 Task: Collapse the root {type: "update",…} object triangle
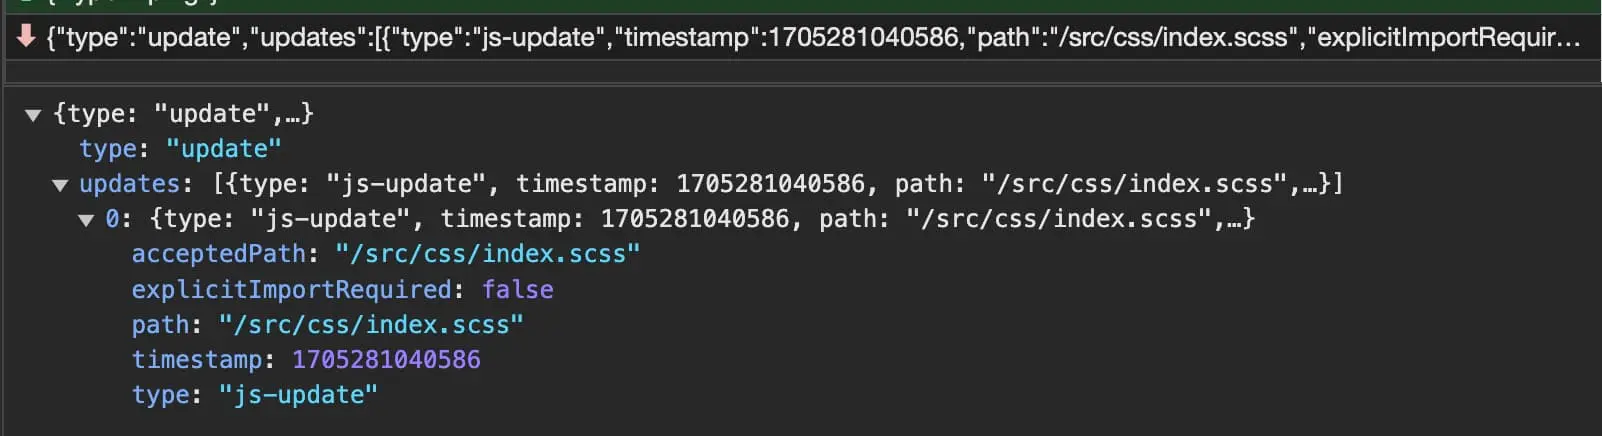click(x=33, y=115)
